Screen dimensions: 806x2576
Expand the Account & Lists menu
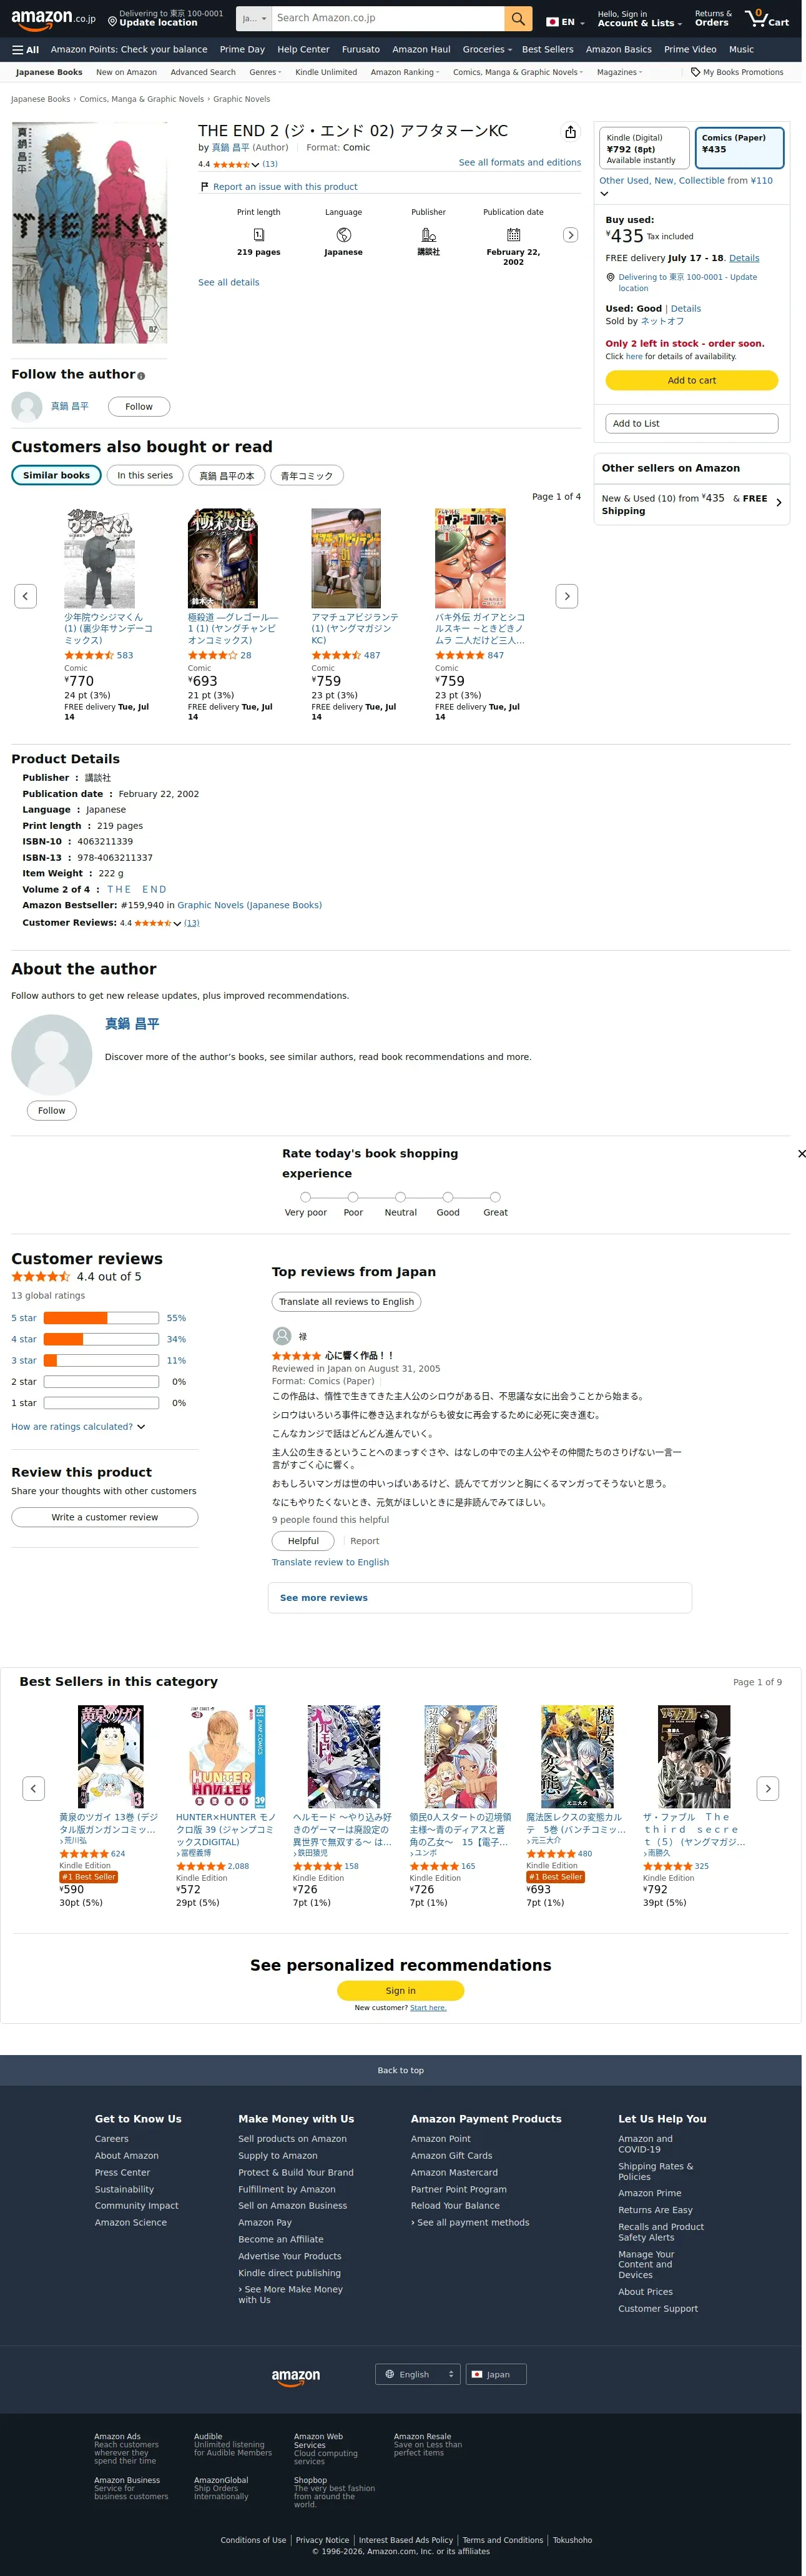pyautogui.click(x=639, y=19)
